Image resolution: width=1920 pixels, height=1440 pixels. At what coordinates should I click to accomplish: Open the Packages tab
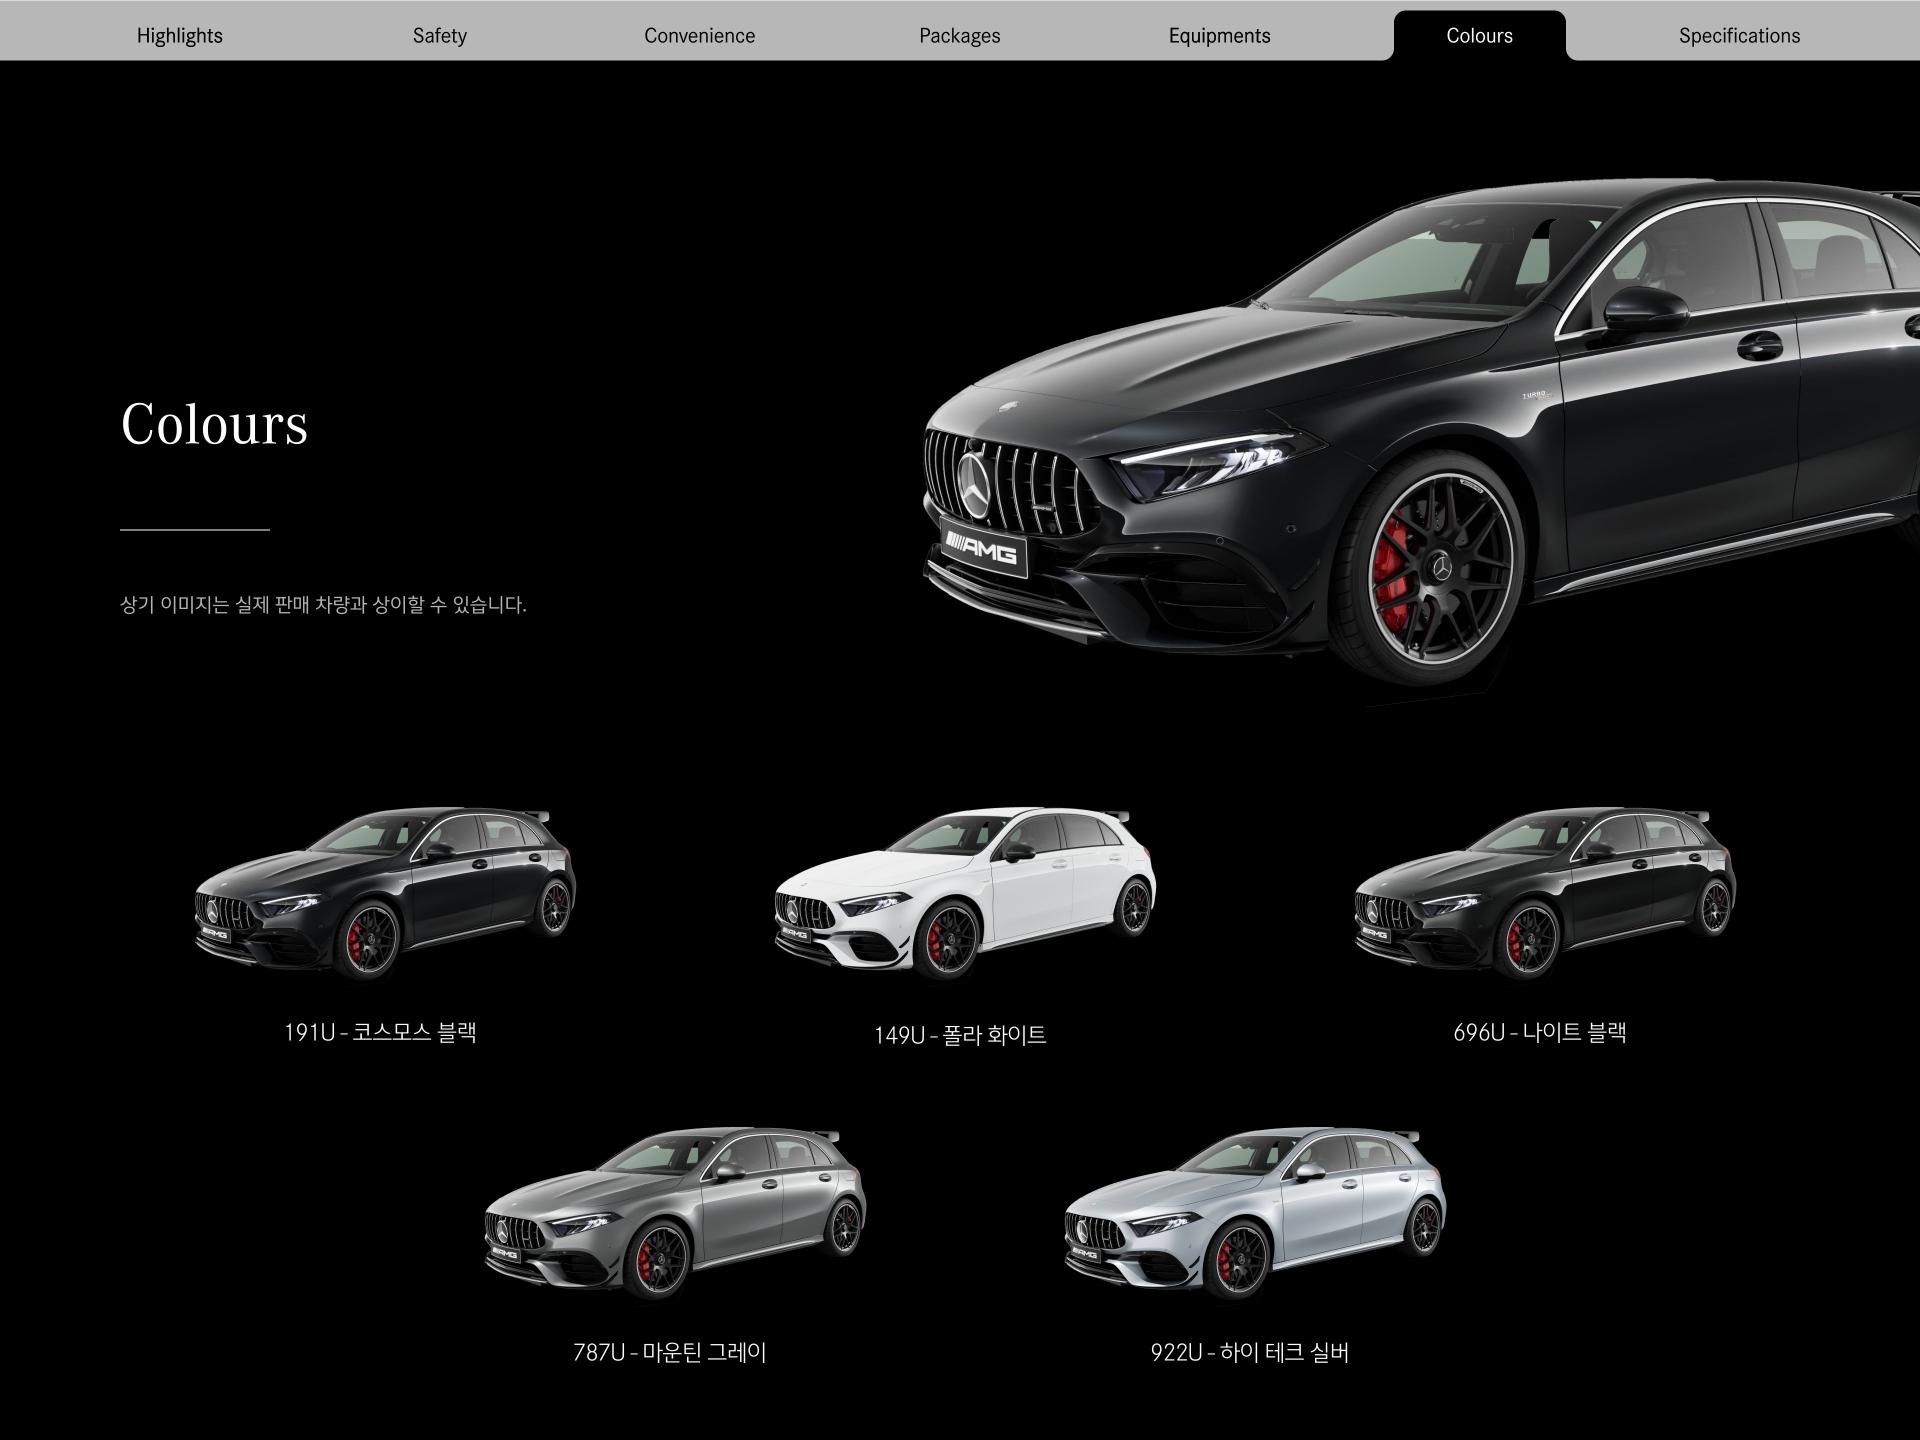tap(960, 36)
